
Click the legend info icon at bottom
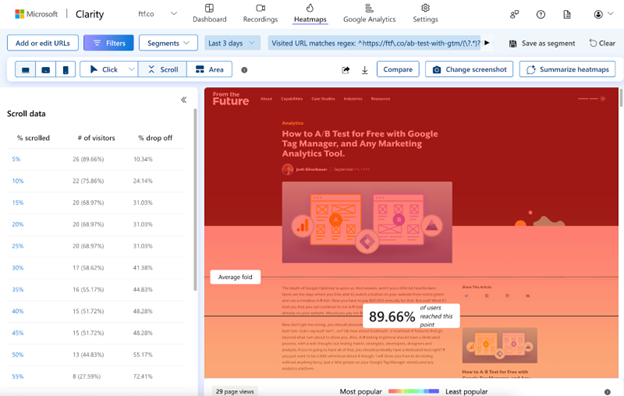(607, 392)
